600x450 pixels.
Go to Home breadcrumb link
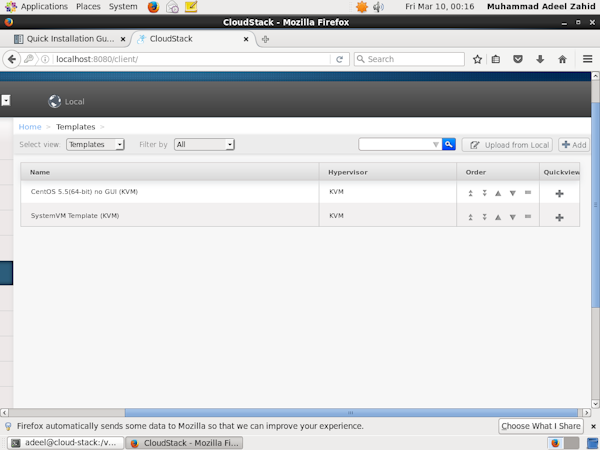pos(30,127)
